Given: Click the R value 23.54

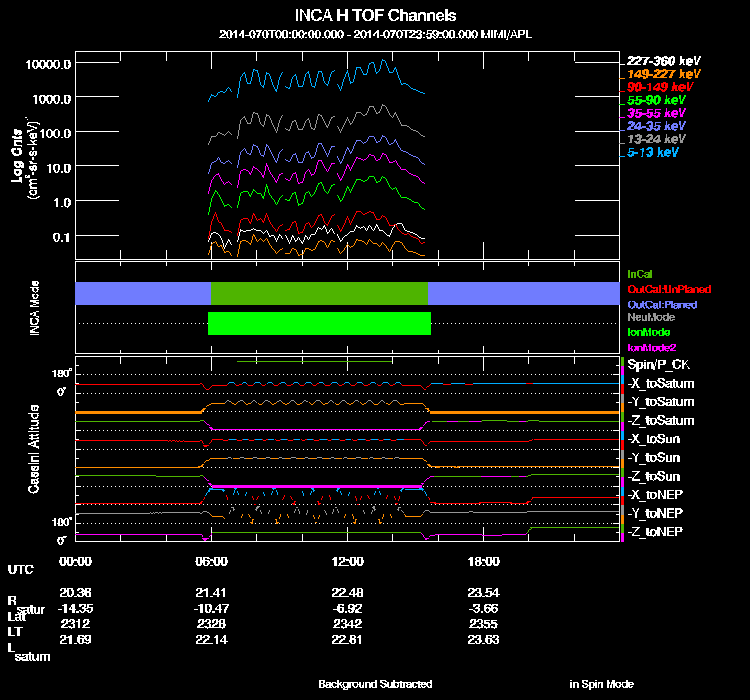Looking at the screenshot, I should (484, 593).
